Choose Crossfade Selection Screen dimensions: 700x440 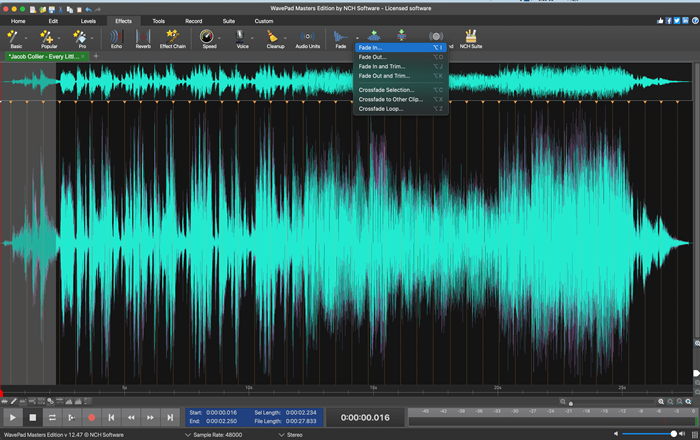(401, 90)
